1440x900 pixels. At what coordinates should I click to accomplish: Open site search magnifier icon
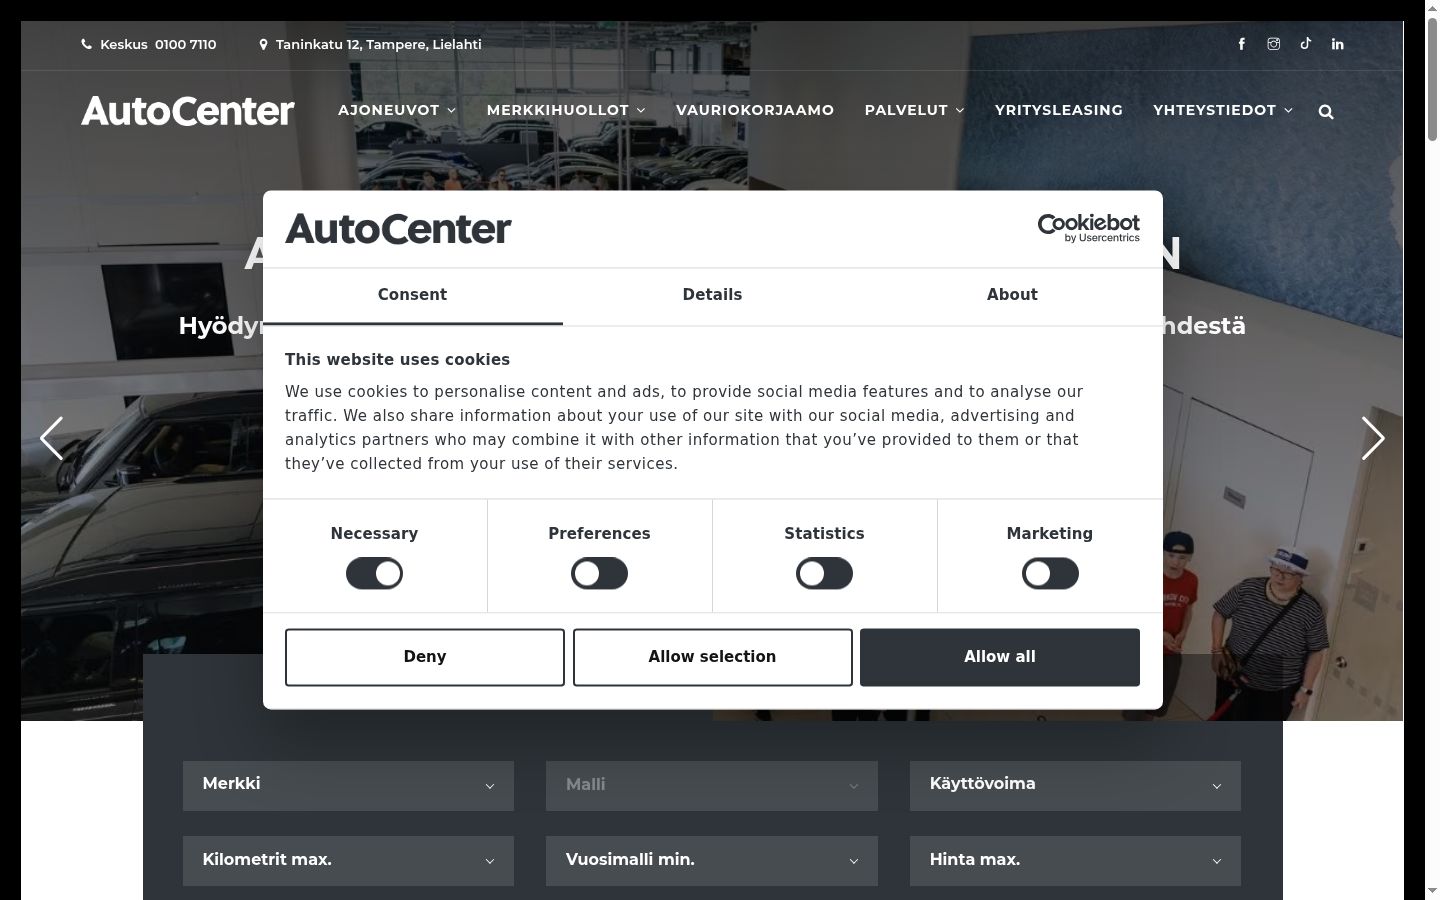pyautogui.click(x=1326, y=112)
